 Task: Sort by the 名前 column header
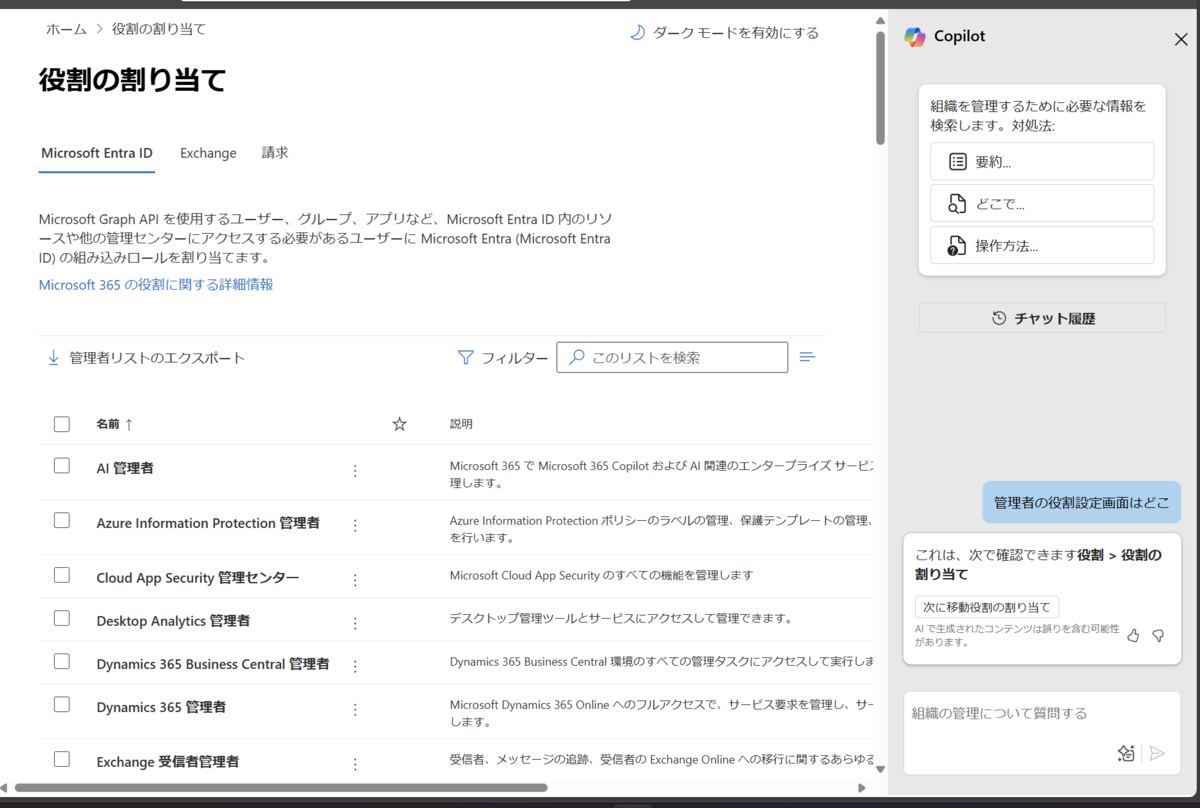point(107,424)
